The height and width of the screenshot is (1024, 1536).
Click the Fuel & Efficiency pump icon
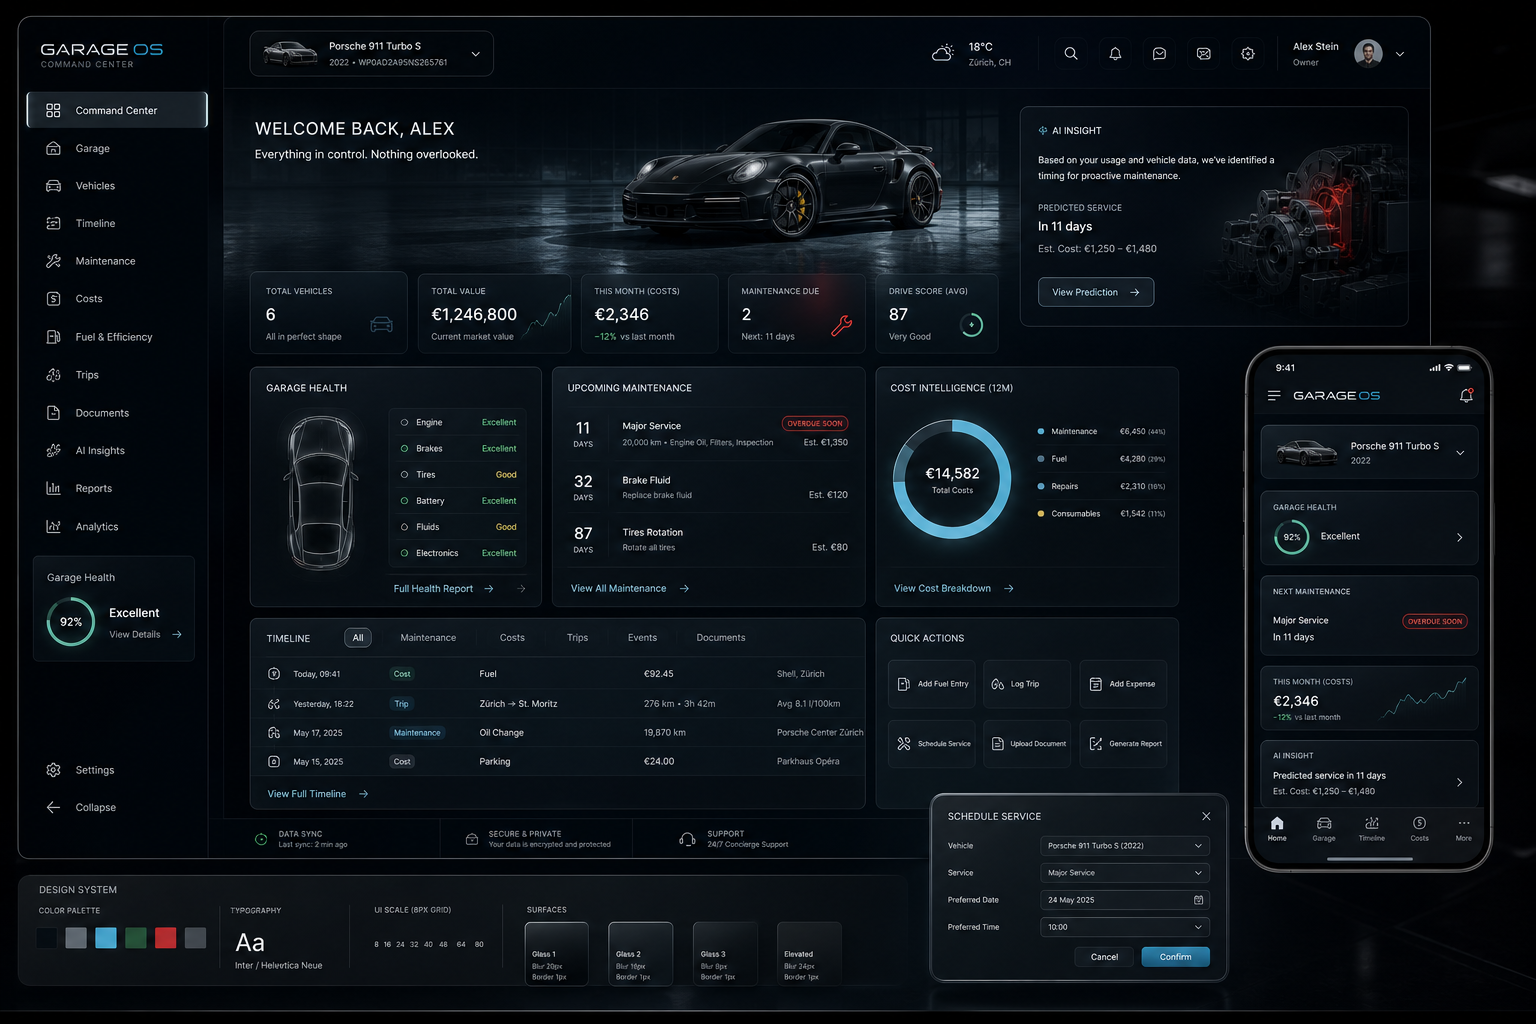(54, 337)
